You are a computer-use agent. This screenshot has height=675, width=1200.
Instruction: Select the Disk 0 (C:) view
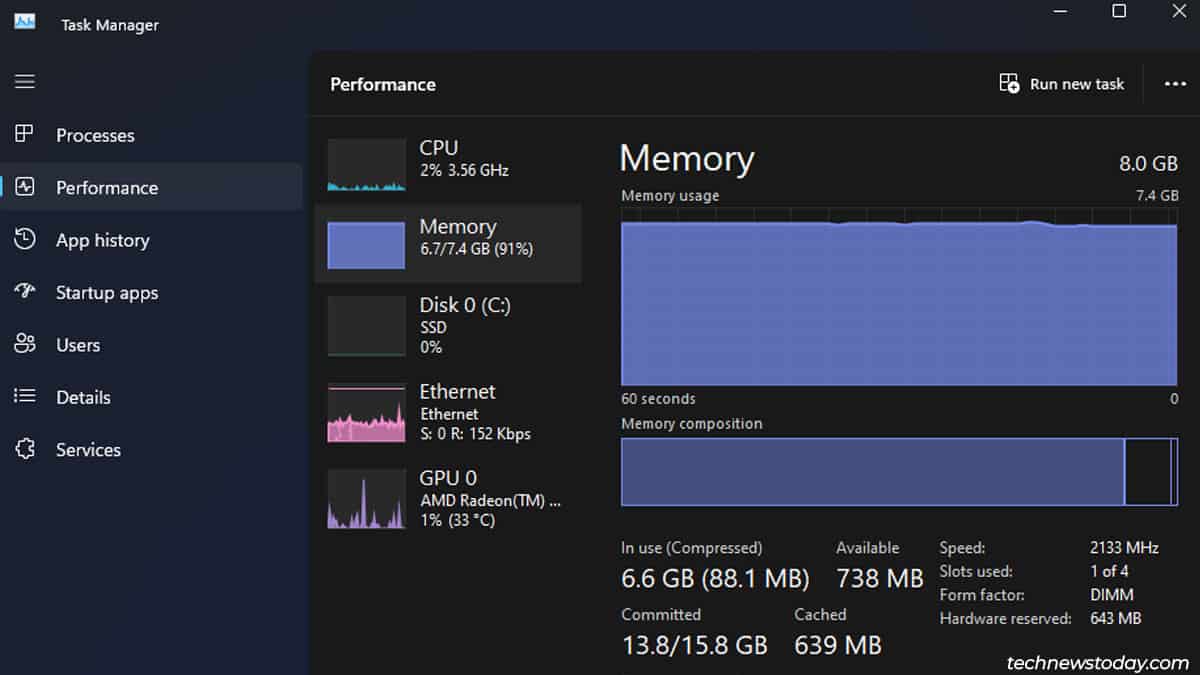point(448,325)
